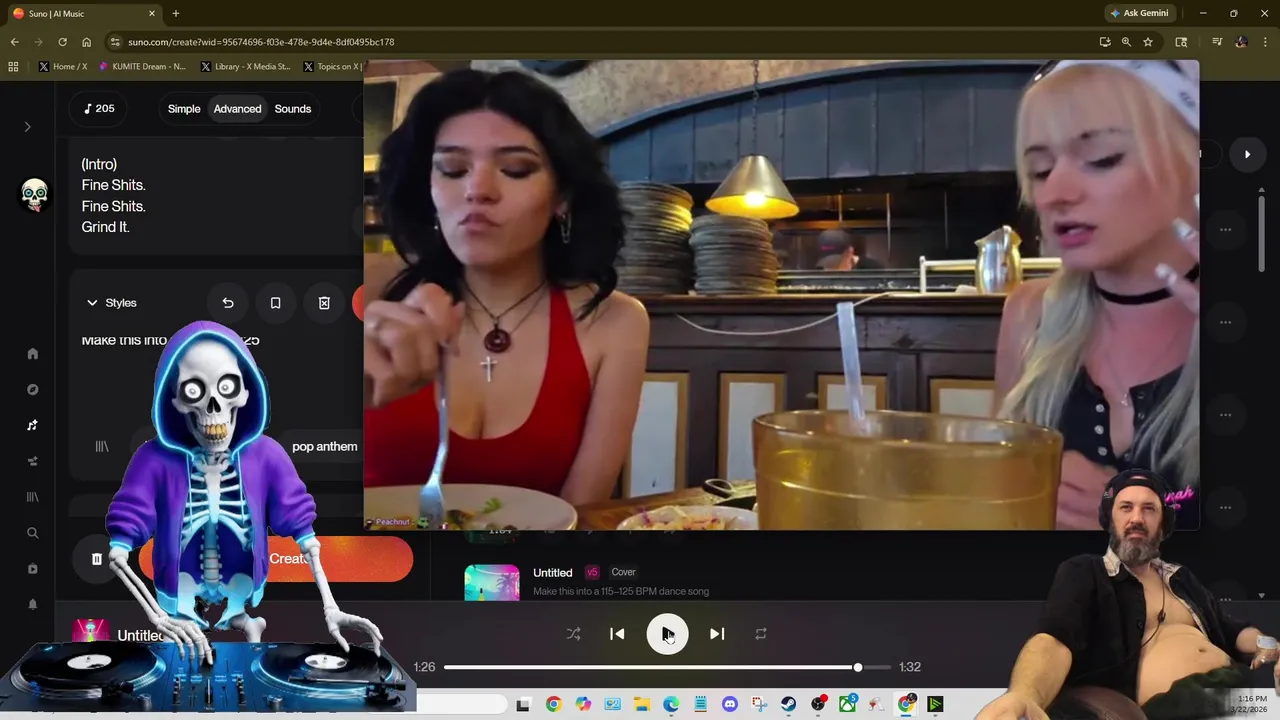Toggle shuffle in the player bar
Viewport: 1280px width, 720px height.
tap(573, 634)
